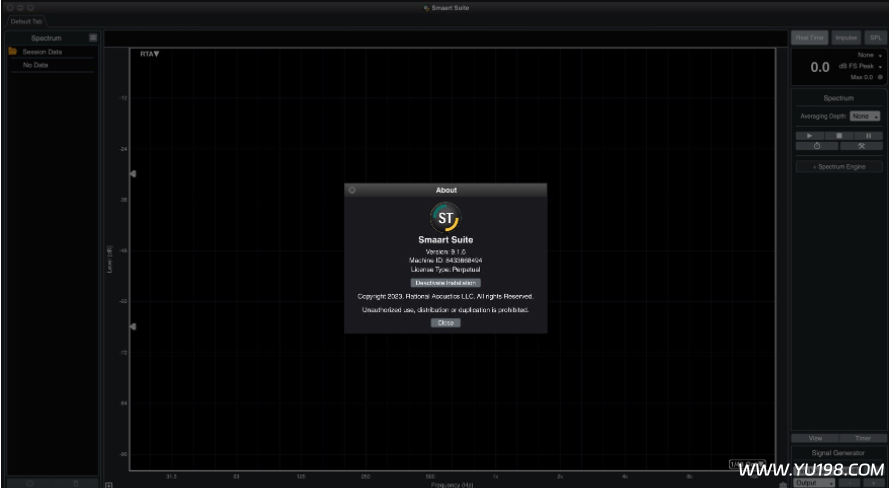Click the Frequency (Hz) axis label
The image size is (889, 488).
(x=452, y=485)
